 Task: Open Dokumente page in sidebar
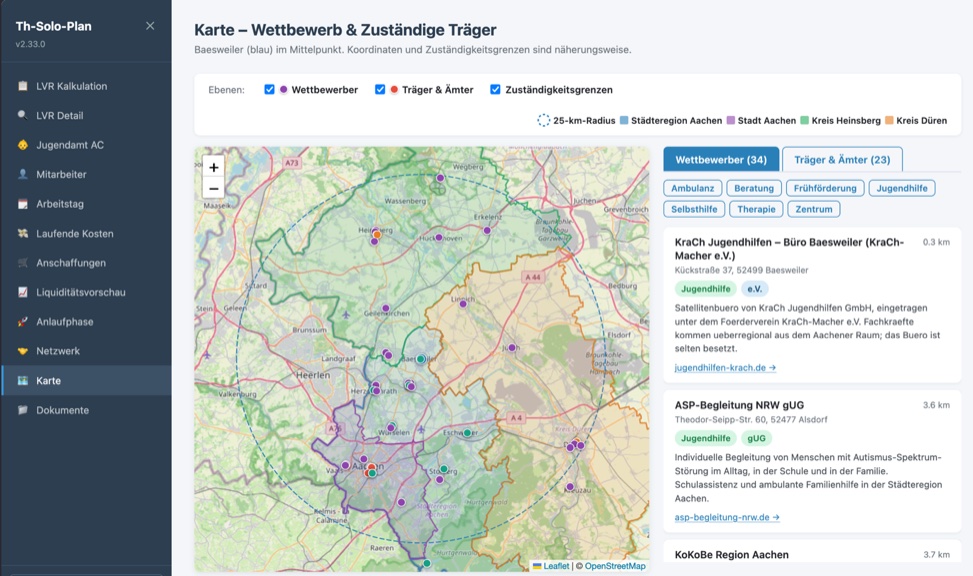86,410
